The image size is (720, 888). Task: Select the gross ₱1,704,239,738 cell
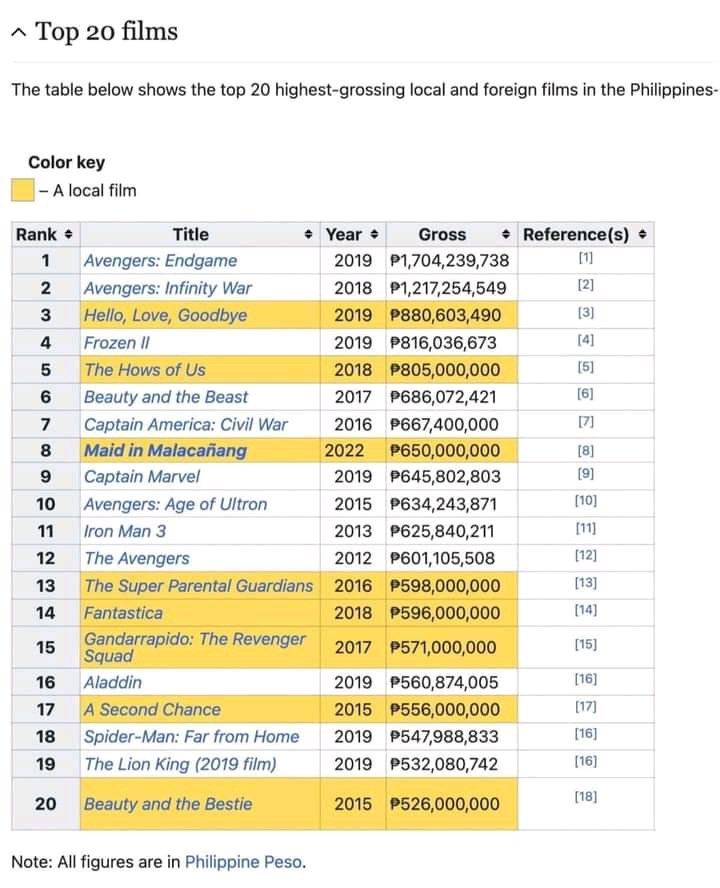(451, 261)
